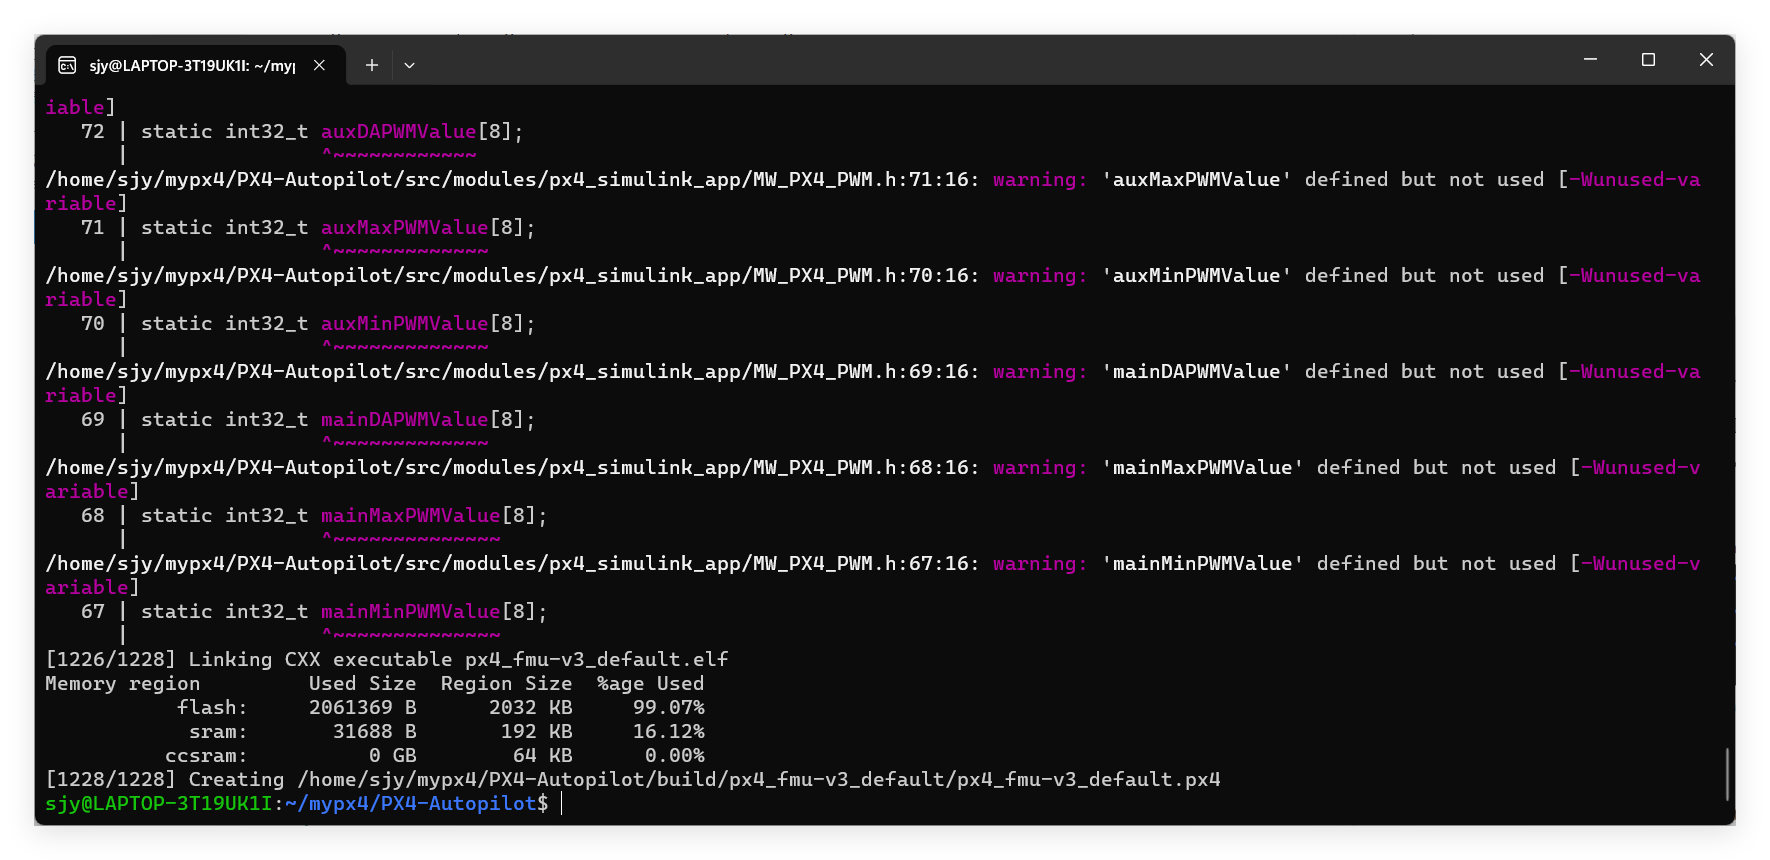Click the green sjy@LAPTOP-3T19UK1I prompt username

click(x=158, y=804)
